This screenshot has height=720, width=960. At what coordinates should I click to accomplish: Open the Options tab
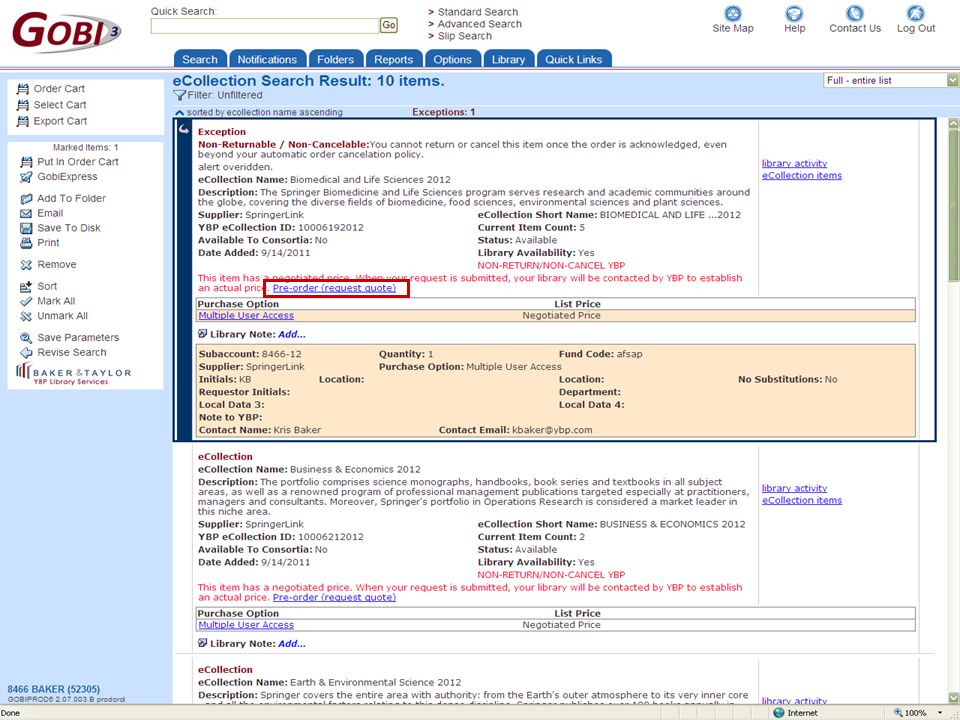(452, 59)
